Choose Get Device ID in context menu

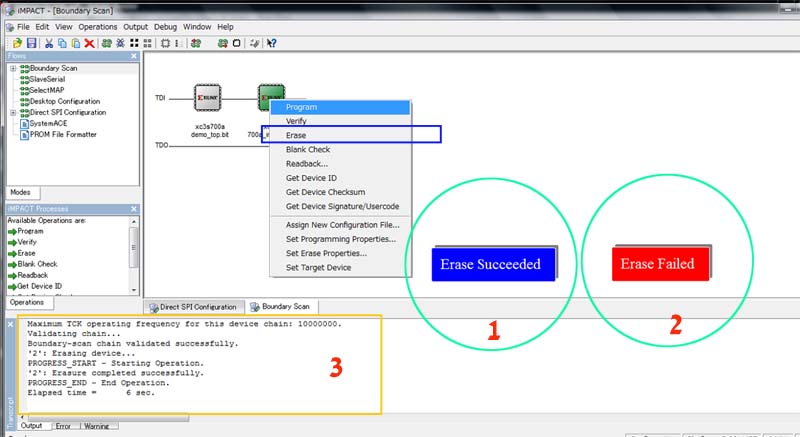click(x=340, y=178)
